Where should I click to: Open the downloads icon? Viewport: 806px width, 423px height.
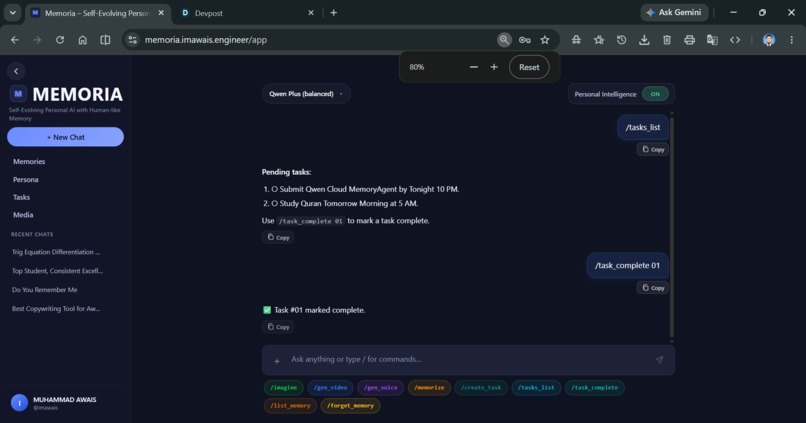click(x=644, y=40)
